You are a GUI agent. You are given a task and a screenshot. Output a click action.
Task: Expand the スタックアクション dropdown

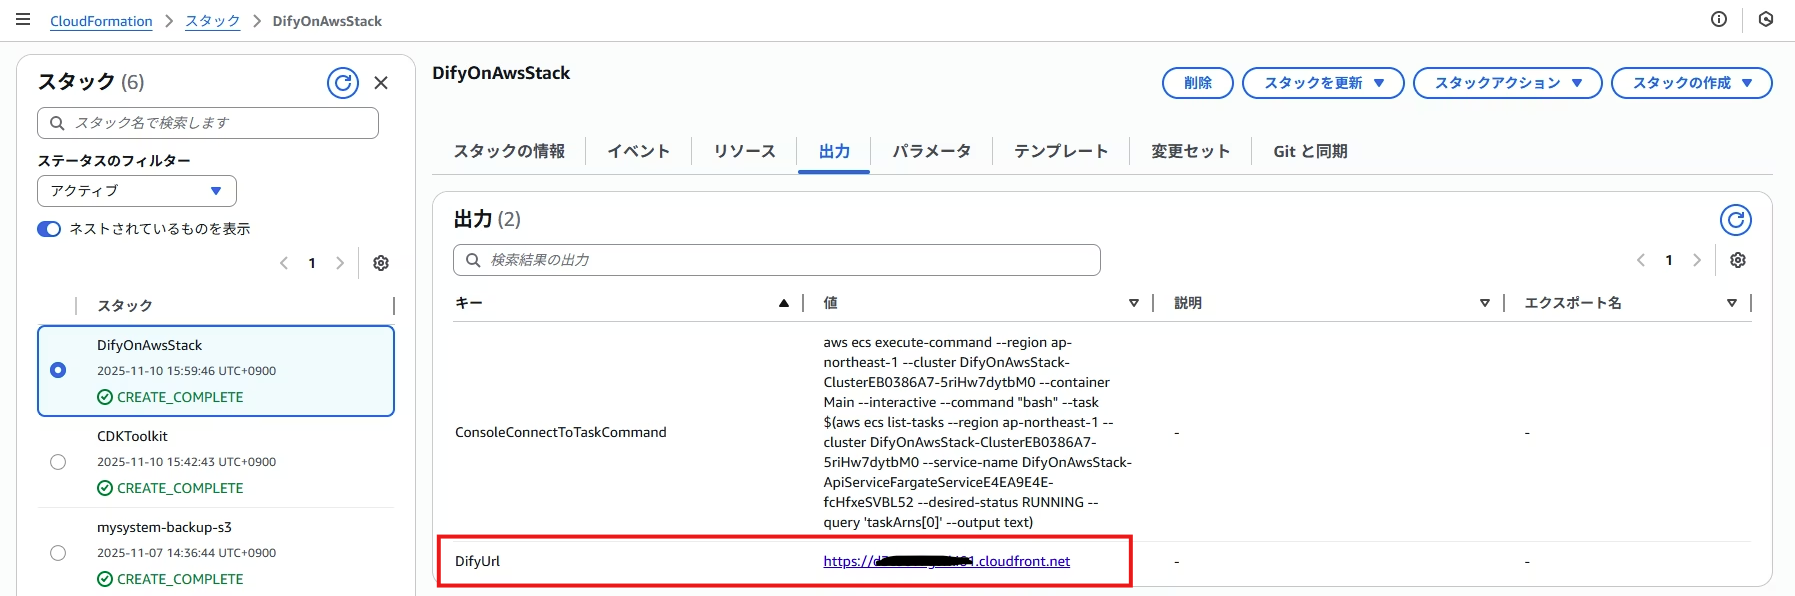(x=1508, y=83)
